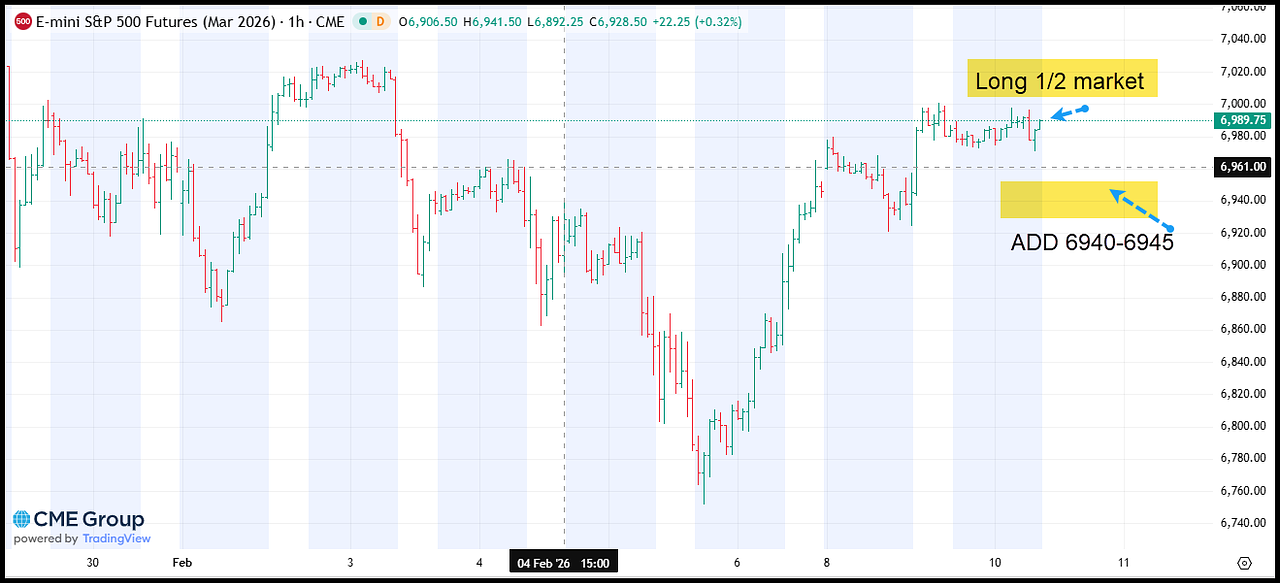The image size is (1280, 583).
Task: Select the 'ADD 6940-6945' text label
Action: [1091, 242]
